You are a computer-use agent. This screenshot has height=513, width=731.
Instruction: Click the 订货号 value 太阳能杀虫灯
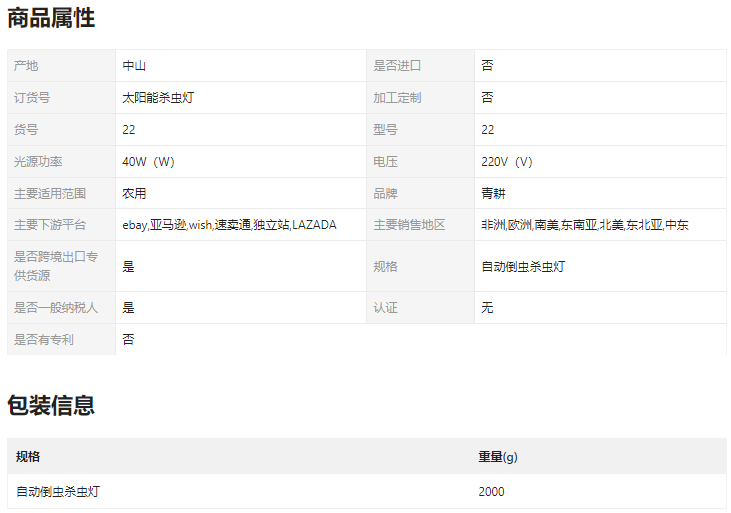[x=159, y=98]
